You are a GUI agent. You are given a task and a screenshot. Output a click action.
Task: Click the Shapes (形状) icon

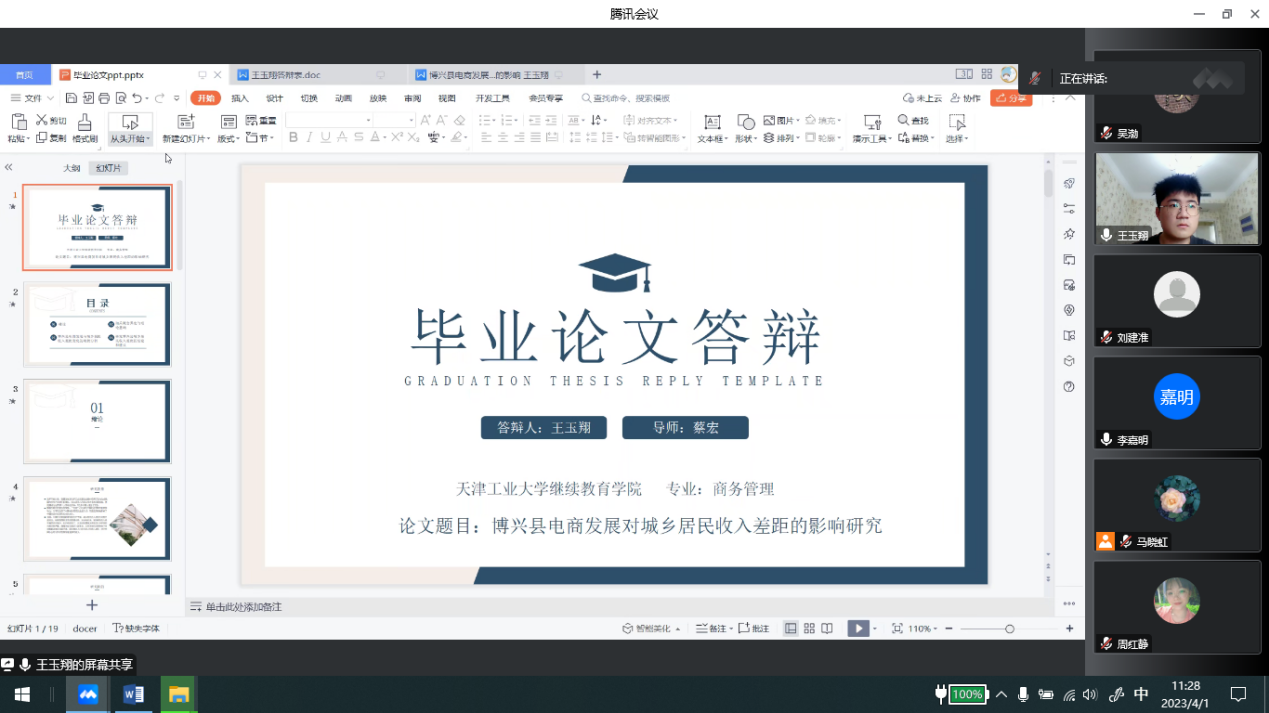pyautogui.click(x=745, y=122)
